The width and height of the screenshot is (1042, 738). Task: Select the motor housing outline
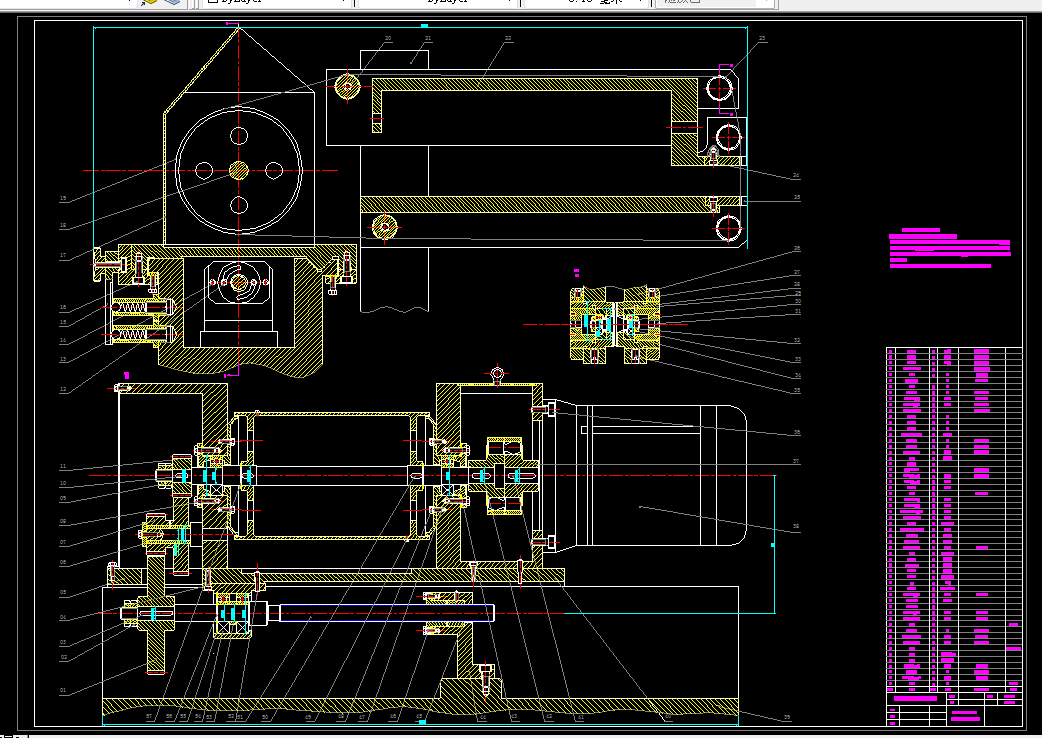pyautogui.click(x=643, y=475)
